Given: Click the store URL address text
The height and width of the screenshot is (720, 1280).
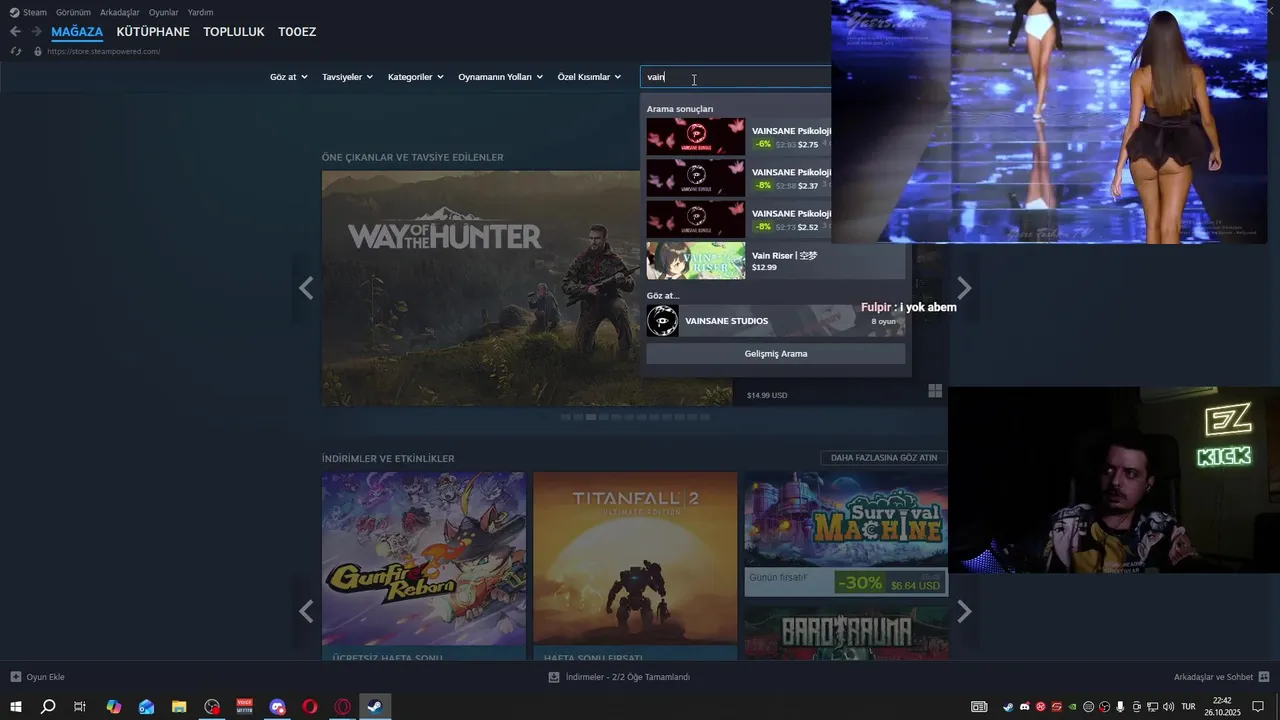Looking at the screenshot, I should (x=103, y=51).
